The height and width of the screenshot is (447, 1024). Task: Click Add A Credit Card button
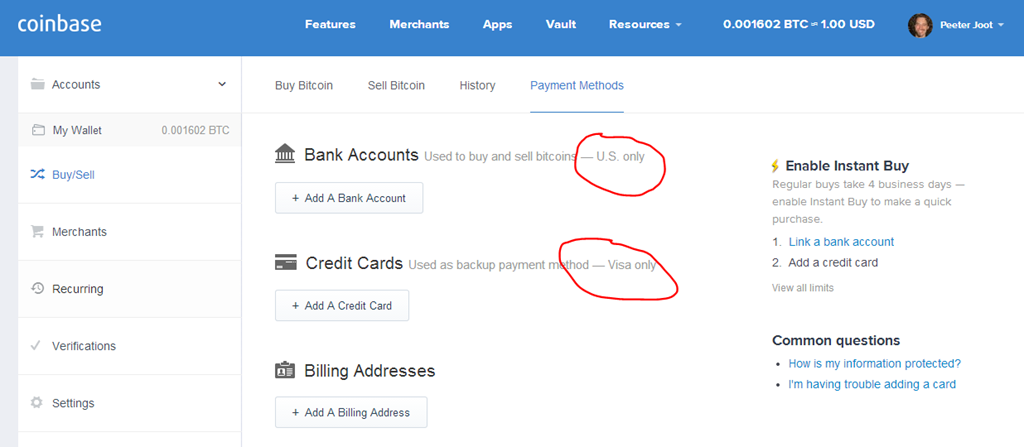pos(342,305)
